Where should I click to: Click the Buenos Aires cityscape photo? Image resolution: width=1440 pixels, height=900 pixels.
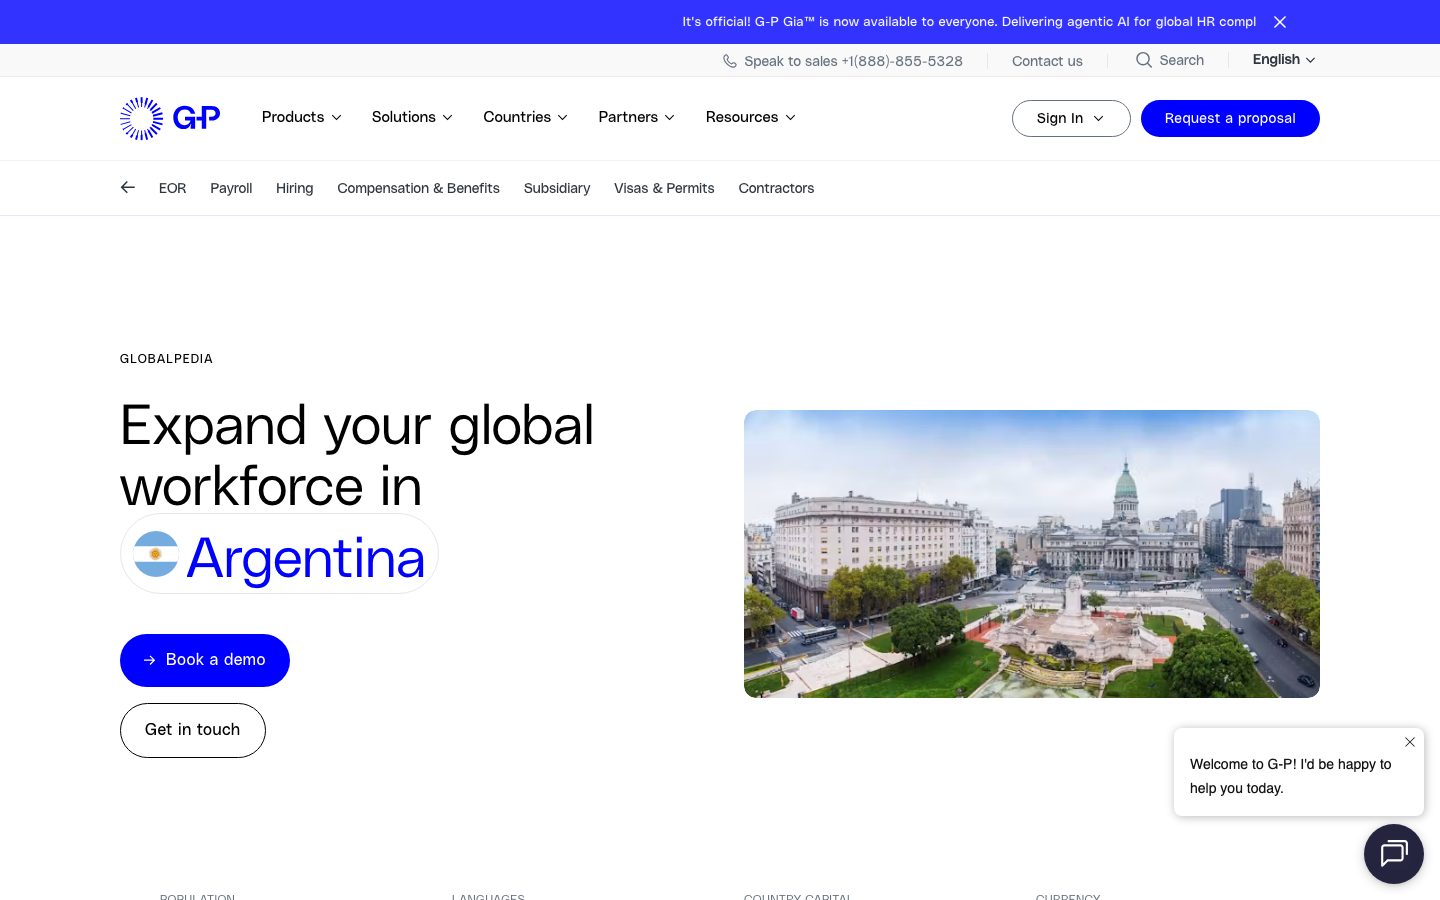pyautogui.click(x=1032, y=554)
